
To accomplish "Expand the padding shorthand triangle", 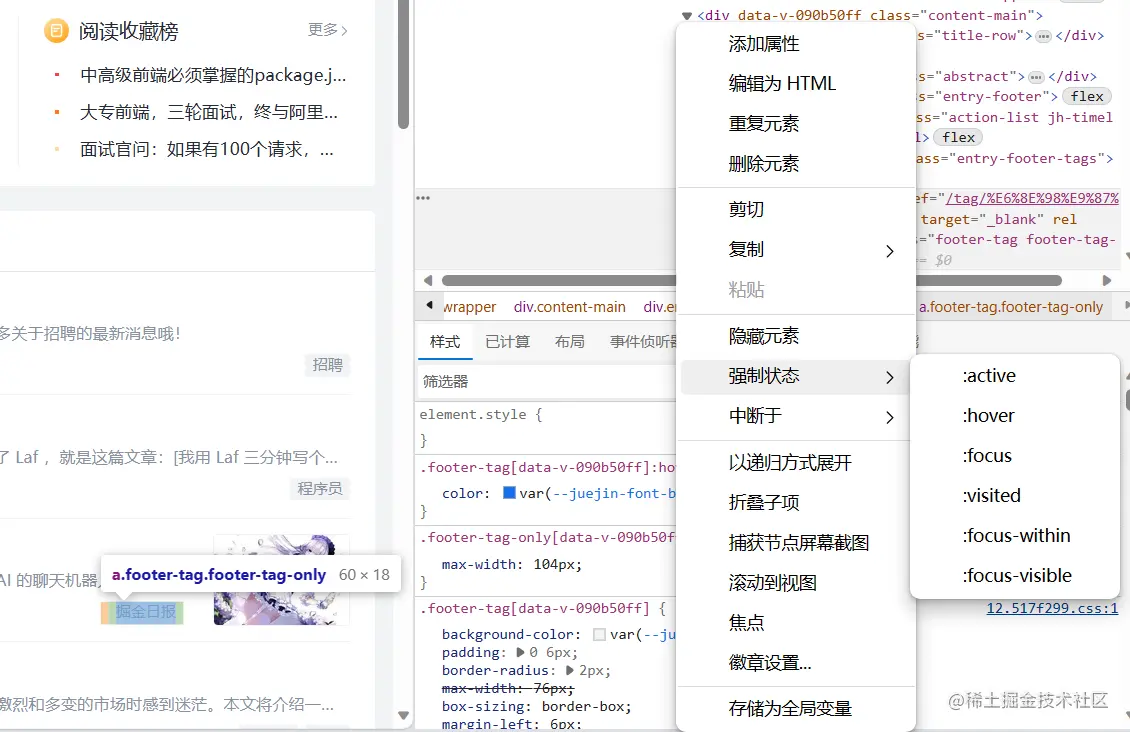I will point(520,653).
